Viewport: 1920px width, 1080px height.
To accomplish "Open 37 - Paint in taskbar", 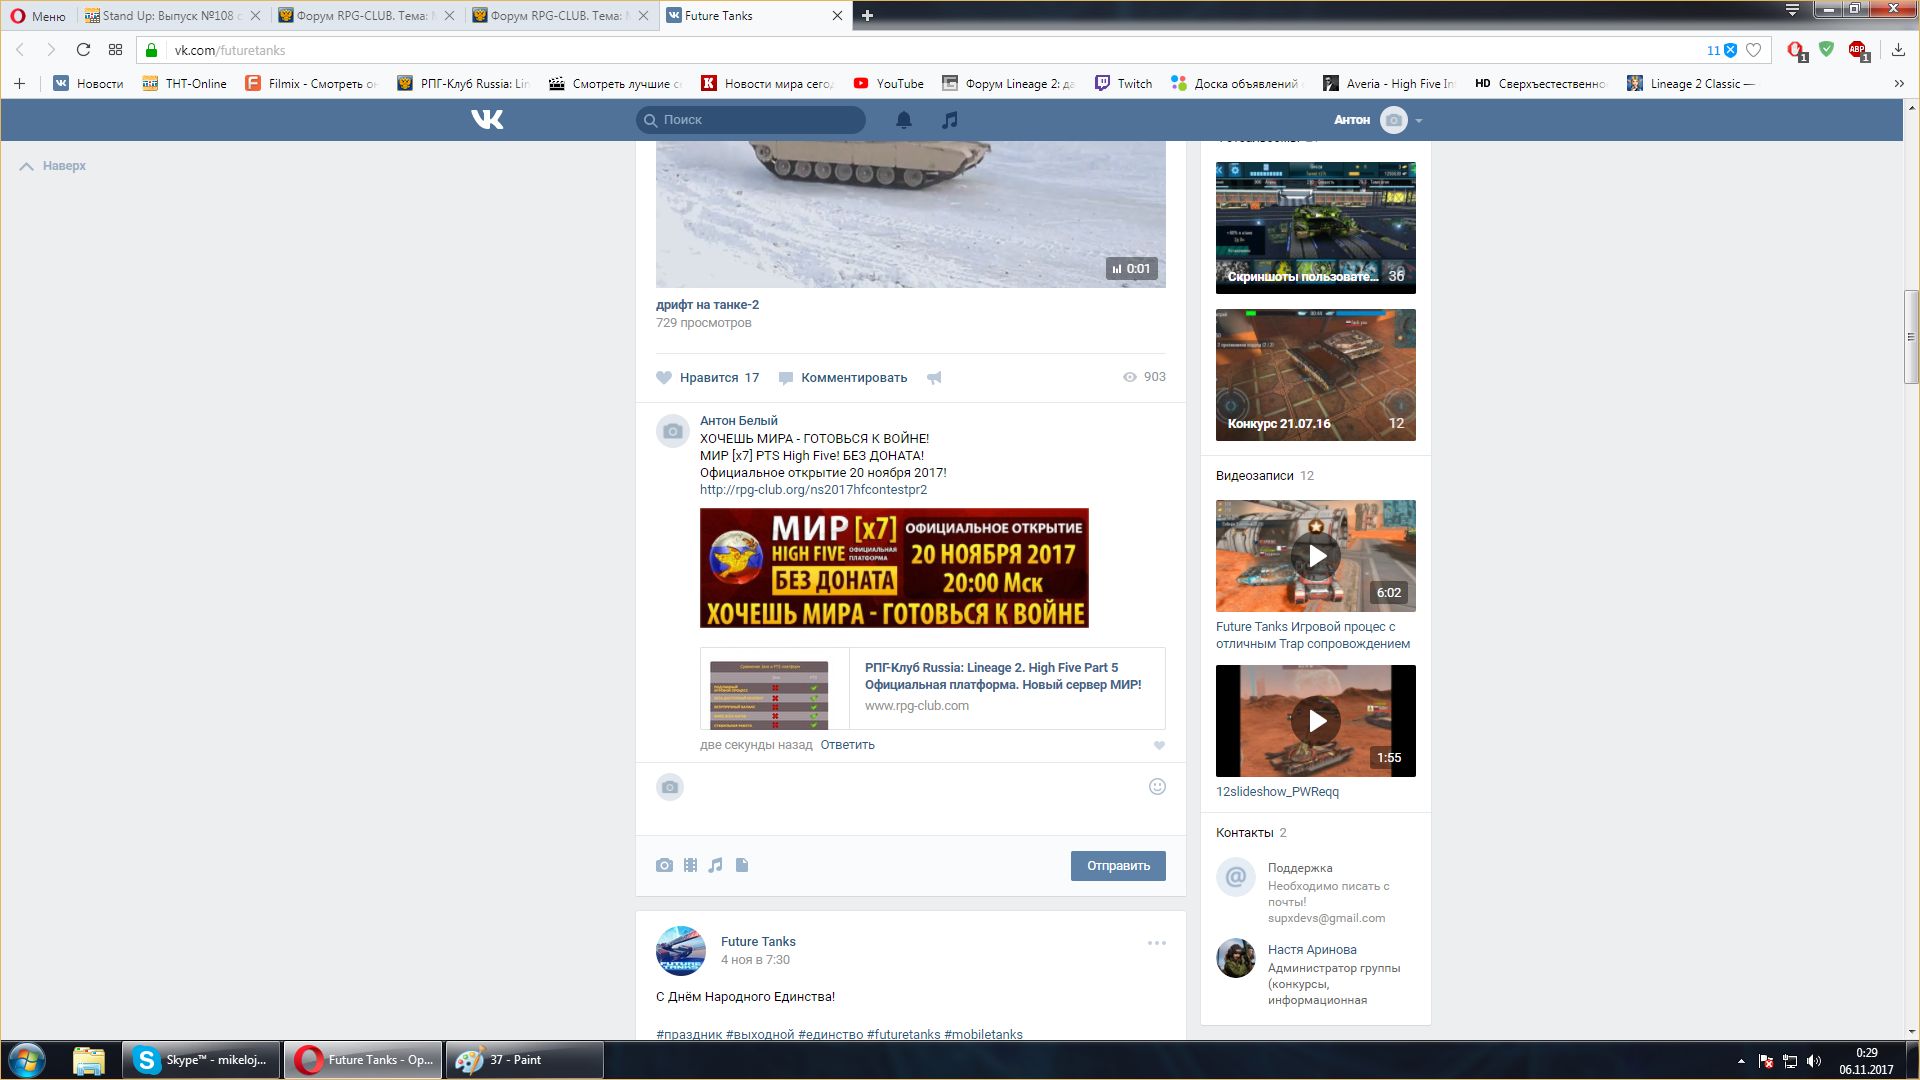I will [524, 1060].
